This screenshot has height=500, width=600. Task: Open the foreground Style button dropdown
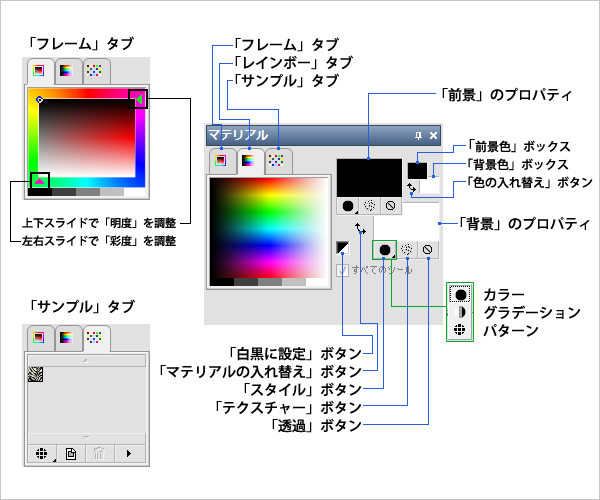click(x=348, y=206)
